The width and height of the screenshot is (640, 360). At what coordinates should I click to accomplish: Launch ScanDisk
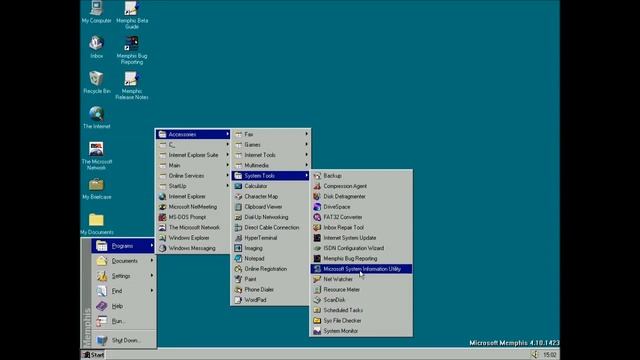click(x=361, y=300)
